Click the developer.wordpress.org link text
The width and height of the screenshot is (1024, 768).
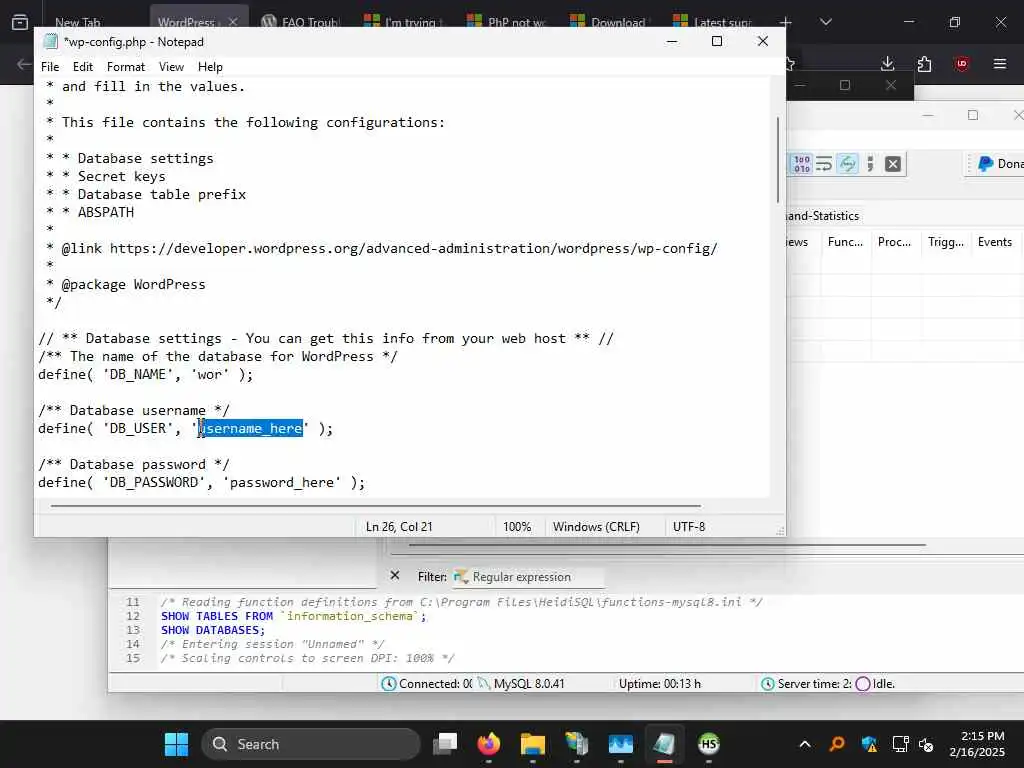(413, 249)
